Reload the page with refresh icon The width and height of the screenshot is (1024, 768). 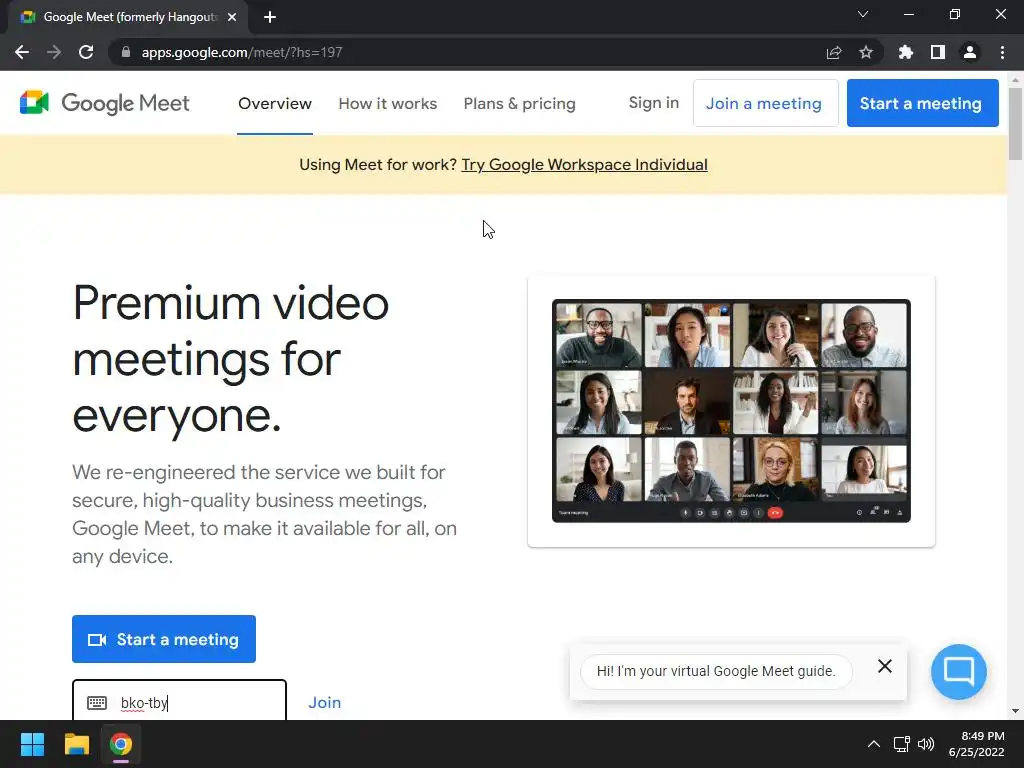click(86, 52)
